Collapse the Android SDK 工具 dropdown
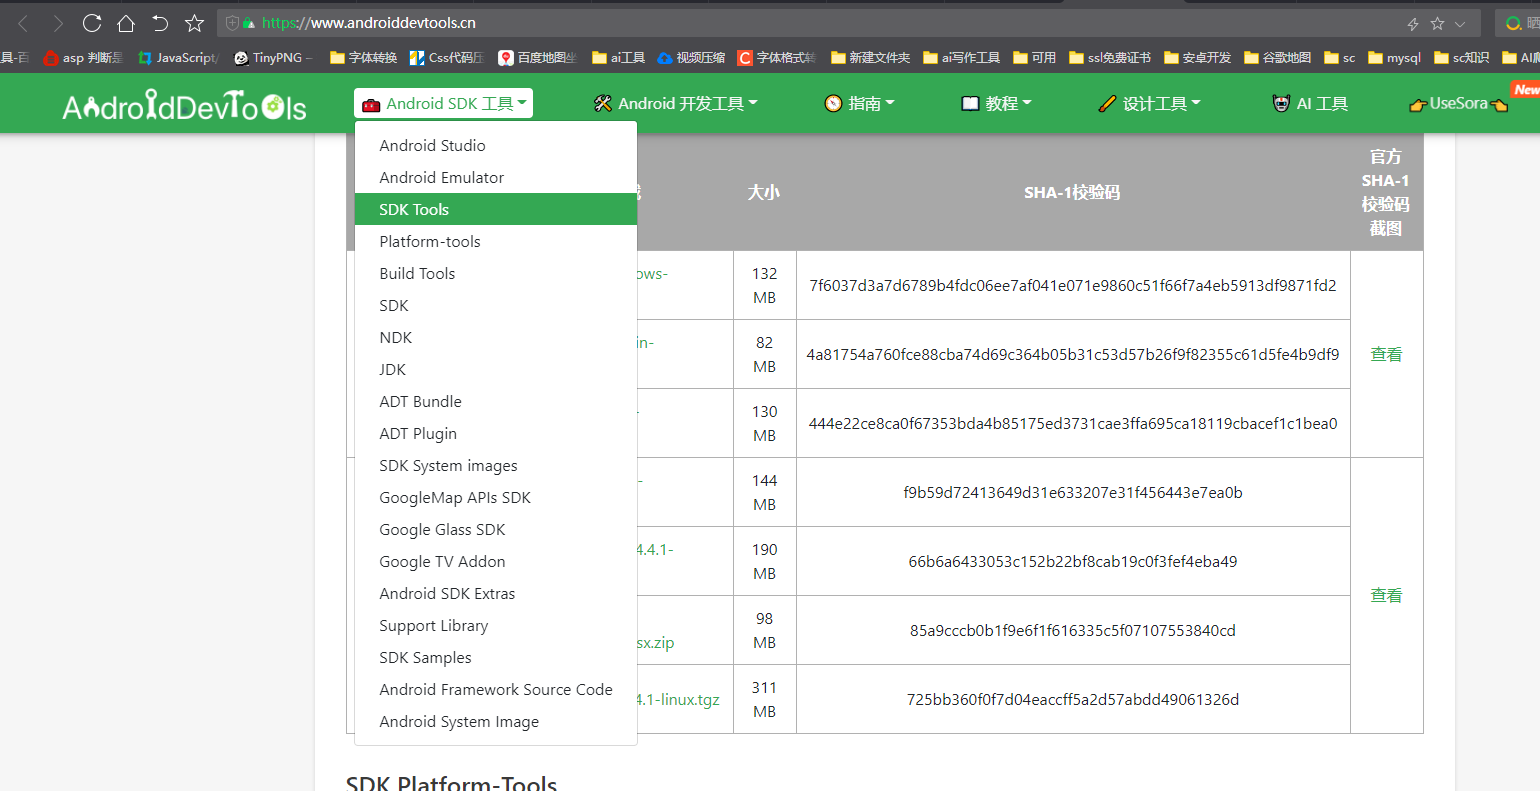The height and width of the screenshot is (791, 1540). (x=443, y=103)
